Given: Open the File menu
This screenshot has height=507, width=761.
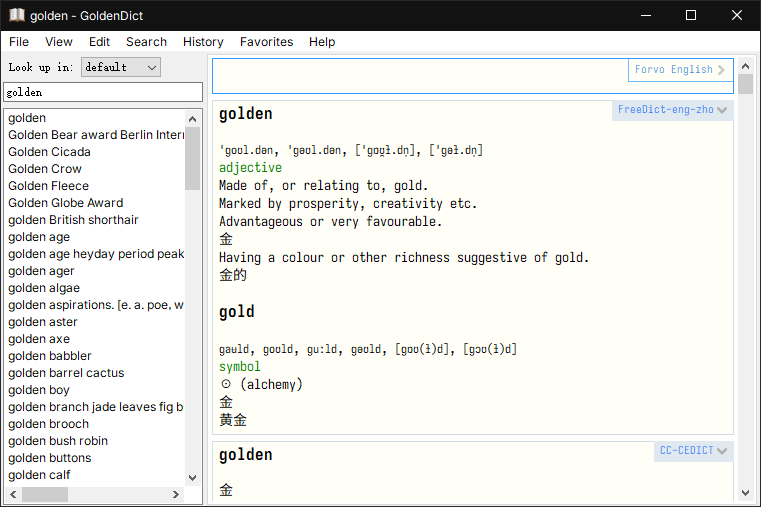Looking at the screenshot, I should coord(19,42).
